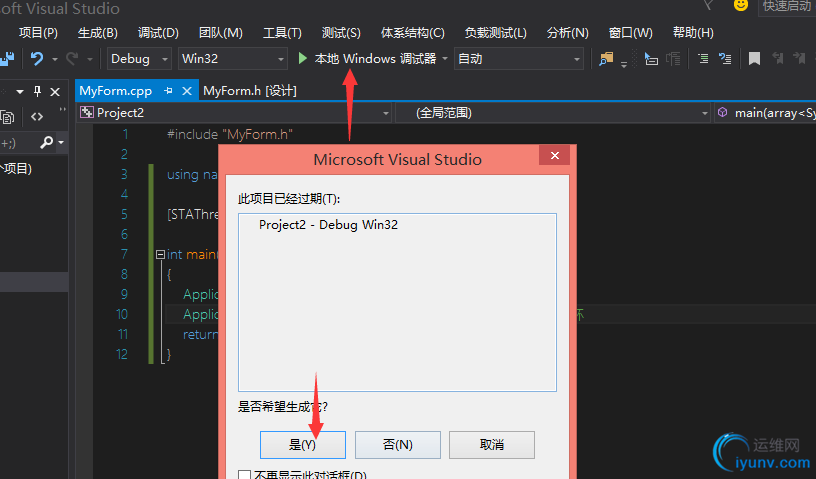
Task: Click the 否(N) button in dialog
Action: tap(398, 445)
